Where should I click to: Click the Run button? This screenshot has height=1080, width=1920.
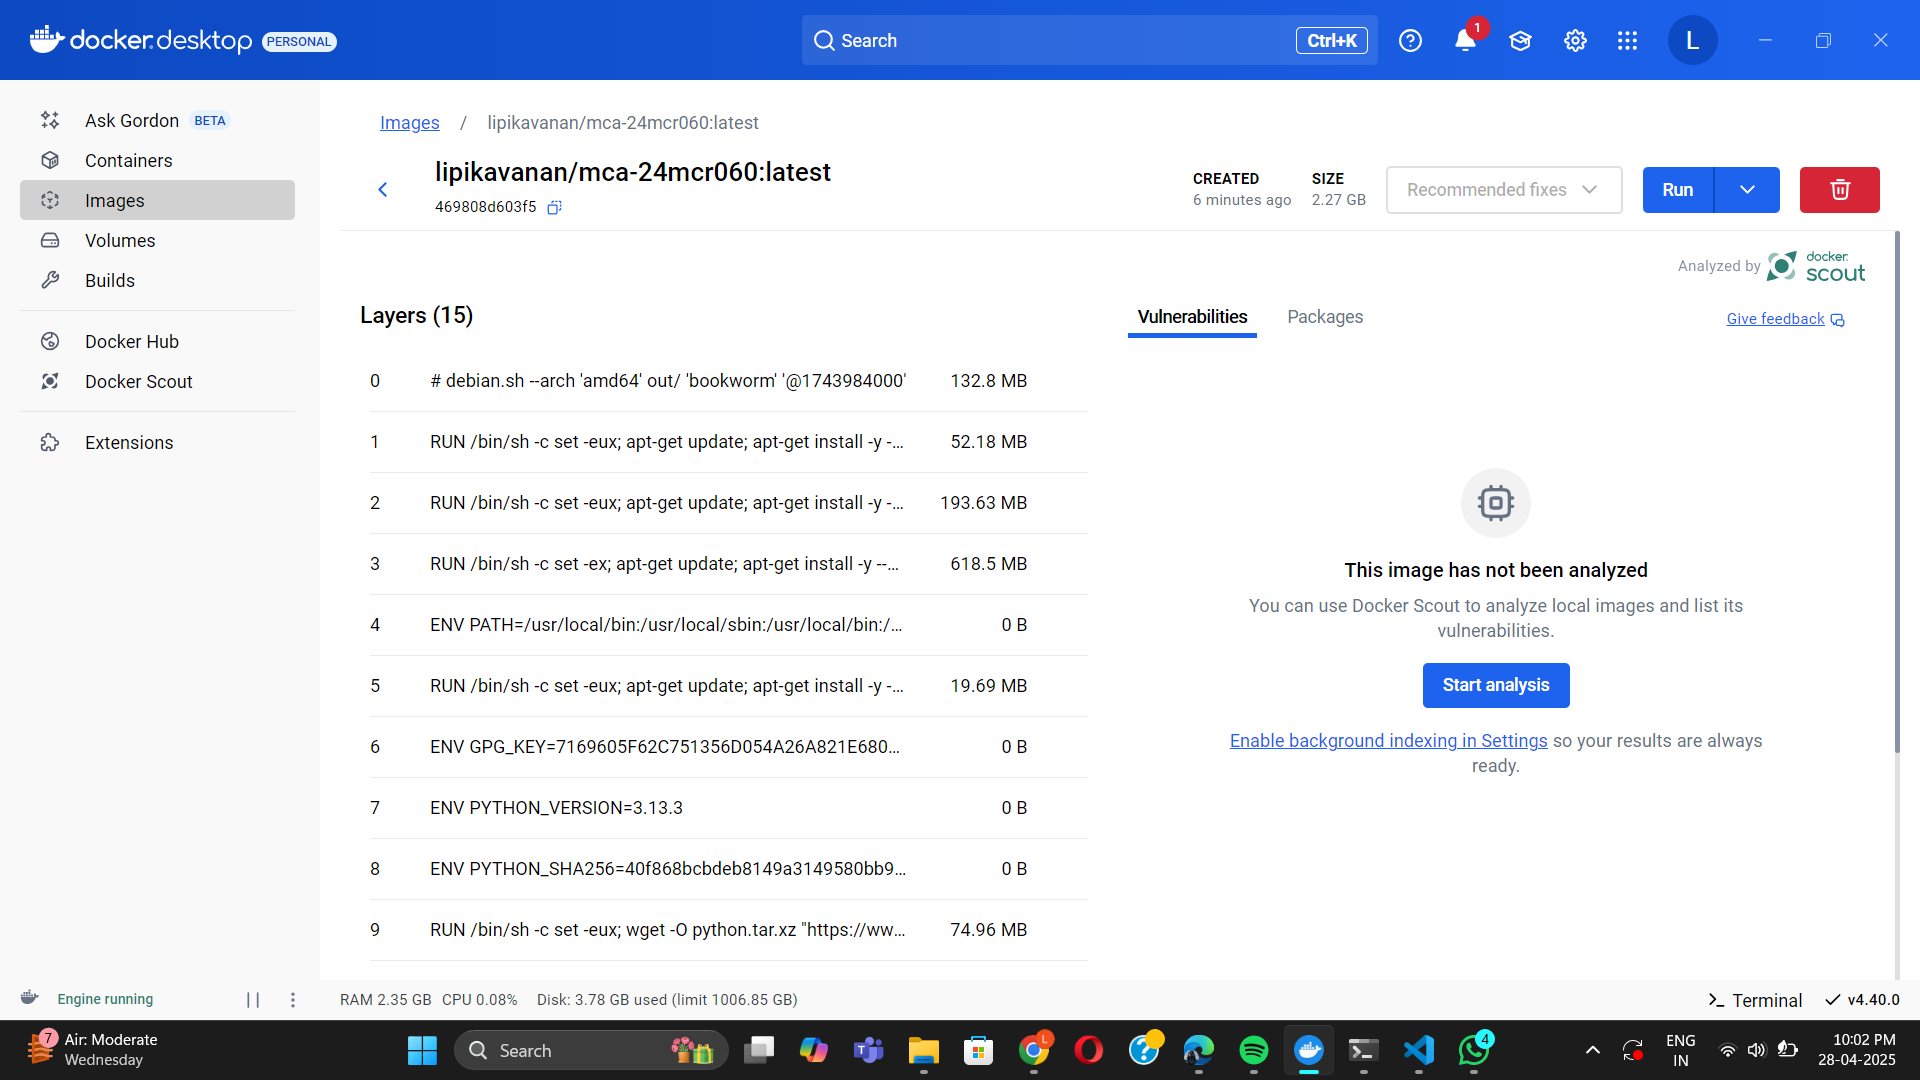(1677, 190)
